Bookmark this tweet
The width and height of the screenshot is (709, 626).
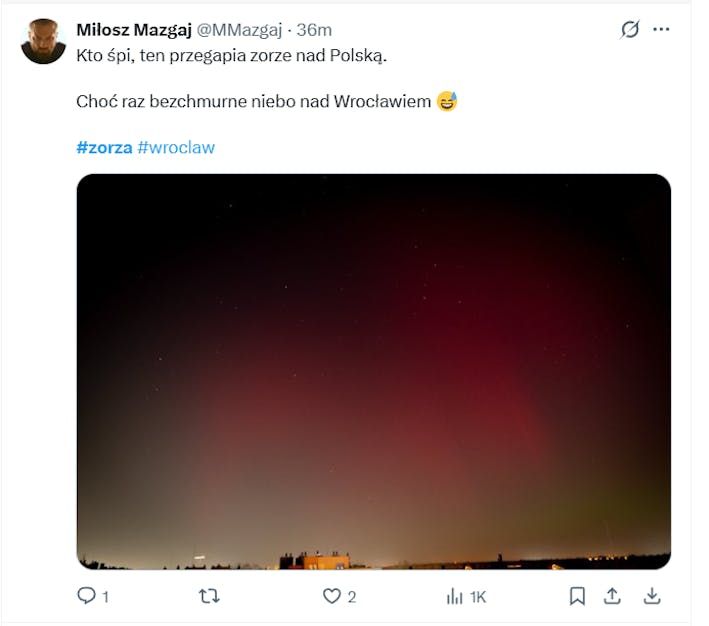pyautogui.click(x=577, y=596)
